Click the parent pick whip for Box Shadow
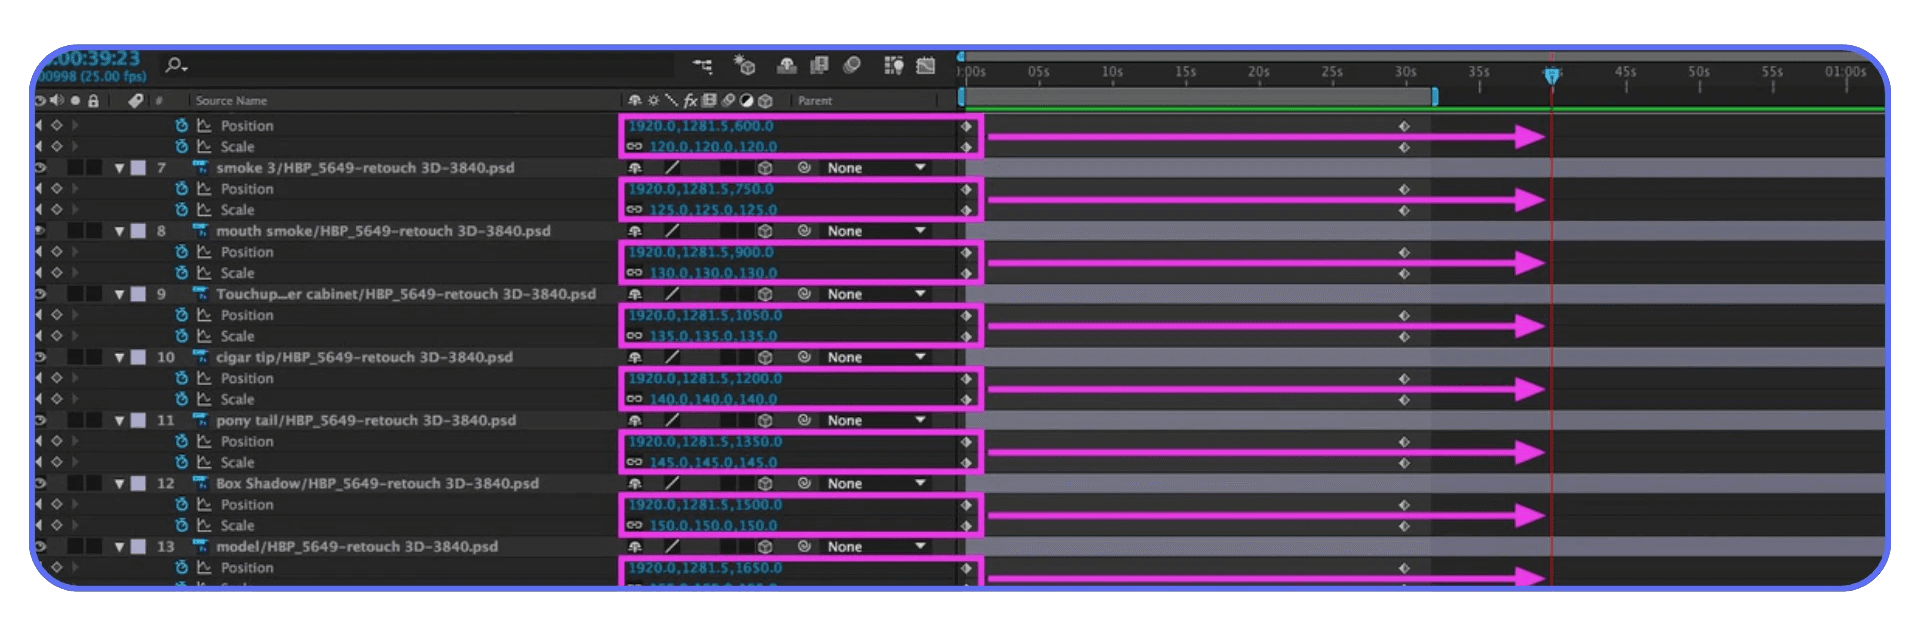Image resolution: width=1920 pixels, height=642 pixels. [x=804, y=483]
